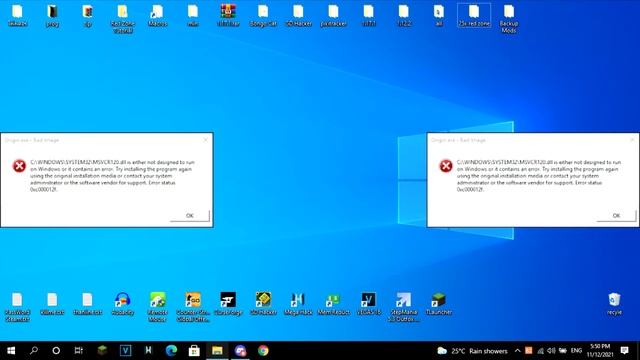640x360 pixels.
Task: Select the black shortcut icon beside Counter-Strike
Action: pos(228,304)
